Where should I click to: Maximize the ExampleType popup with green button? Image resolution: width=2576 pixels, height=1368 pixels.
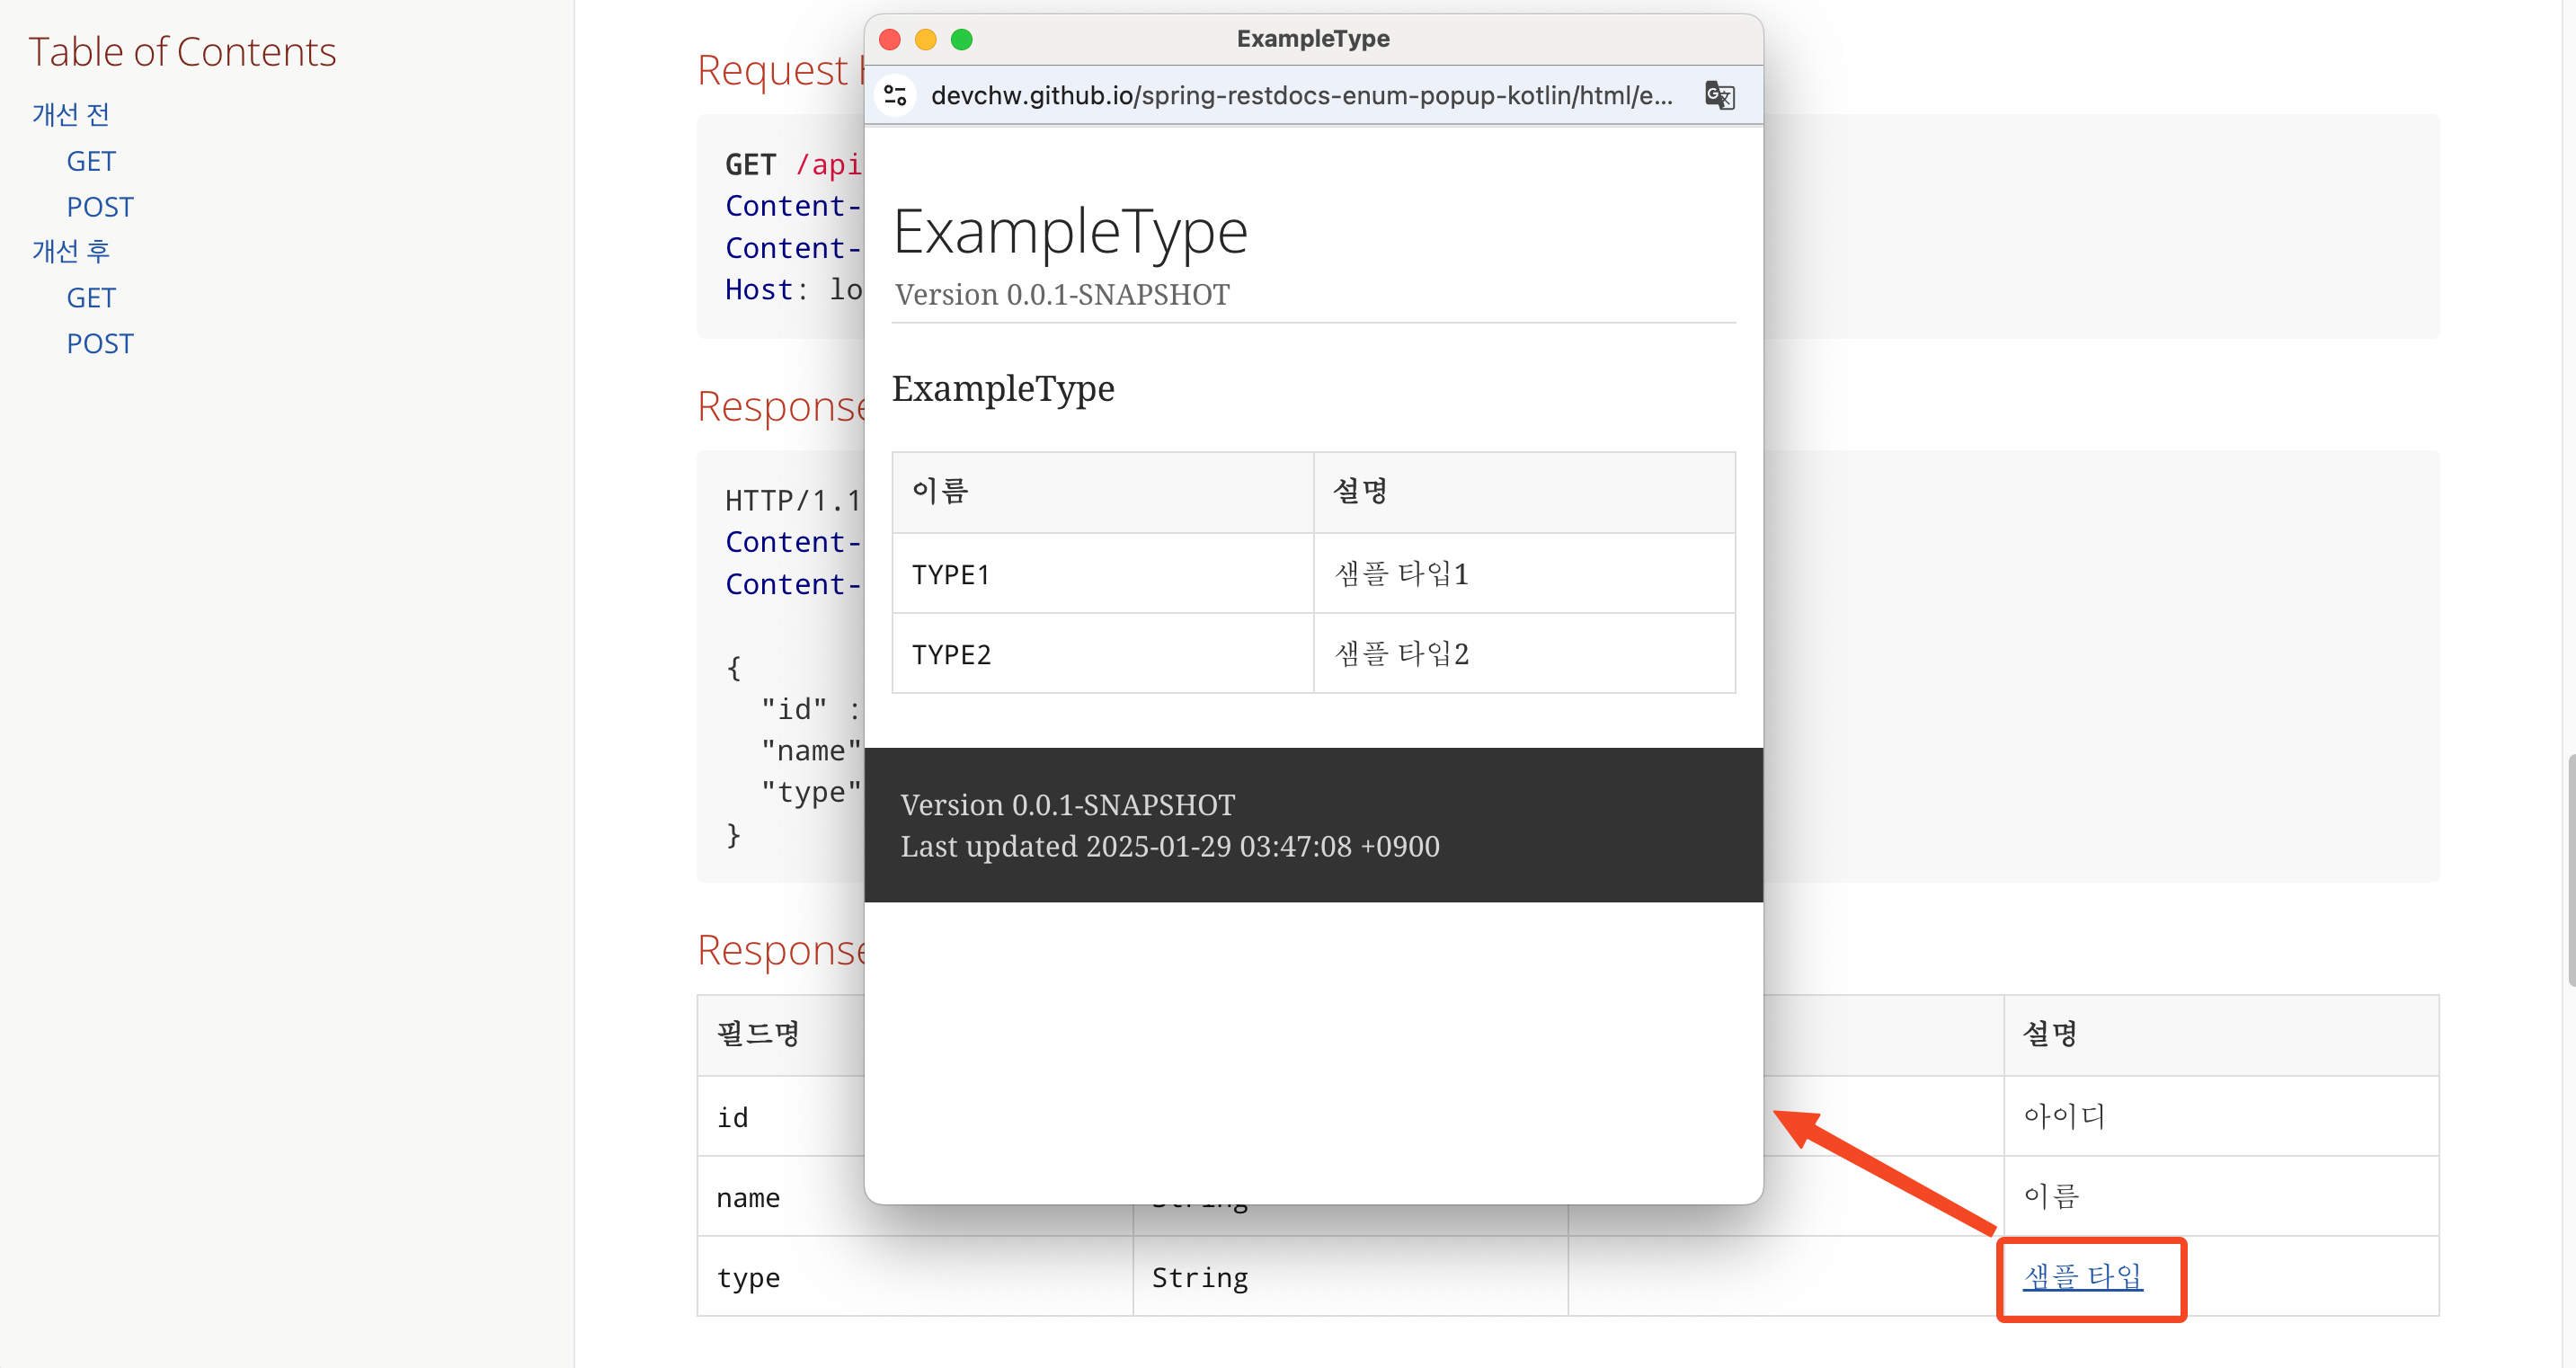pyautogui.click(x=961, y=39)
